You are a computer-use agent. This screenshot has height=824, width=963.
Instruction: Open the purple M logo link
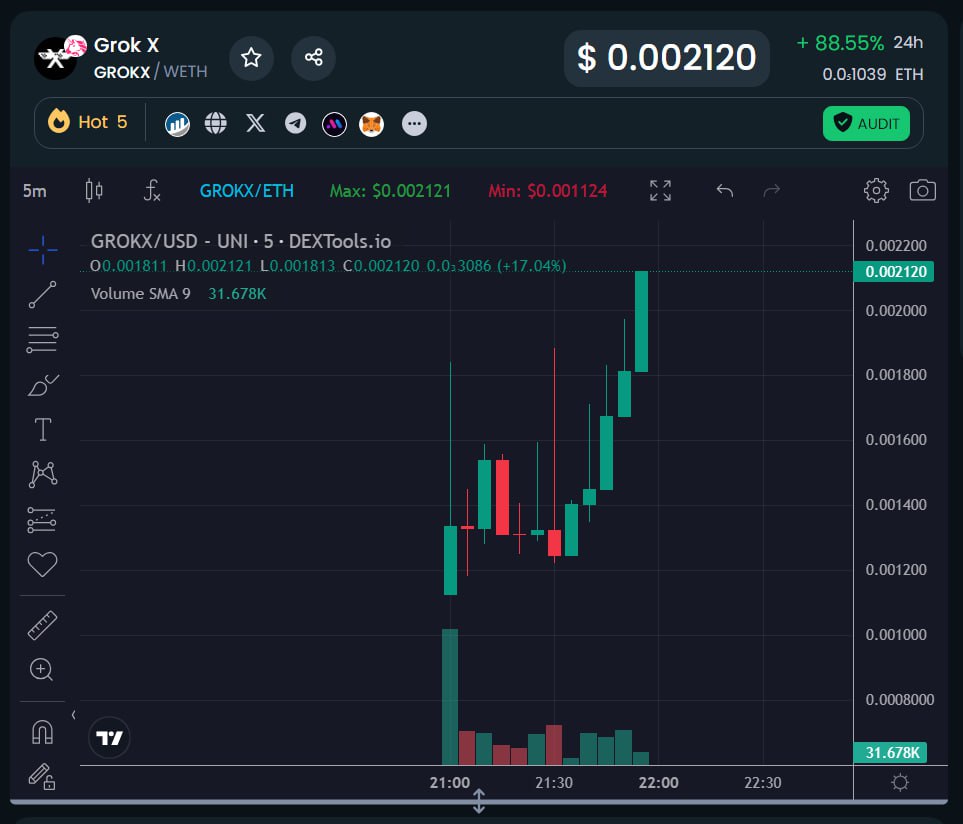click(x=334, y=124)
